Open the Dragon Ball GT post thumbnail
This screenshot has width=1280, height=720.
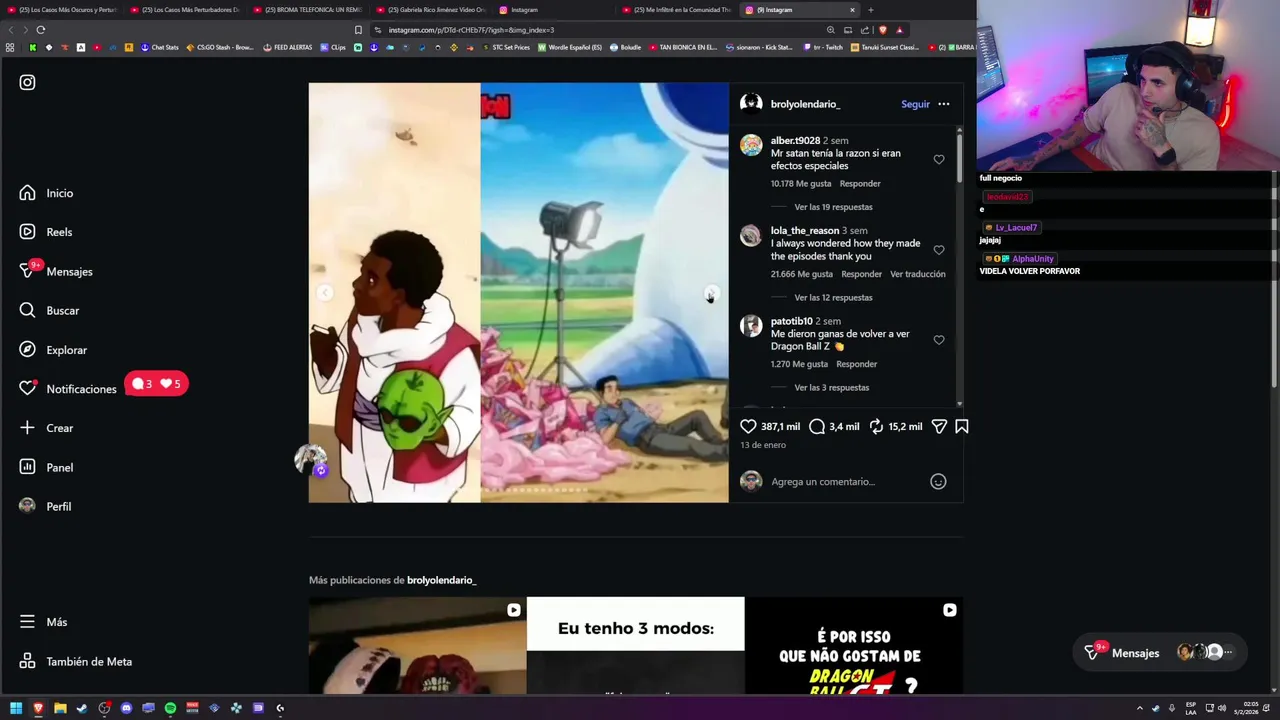click(854, 645)
